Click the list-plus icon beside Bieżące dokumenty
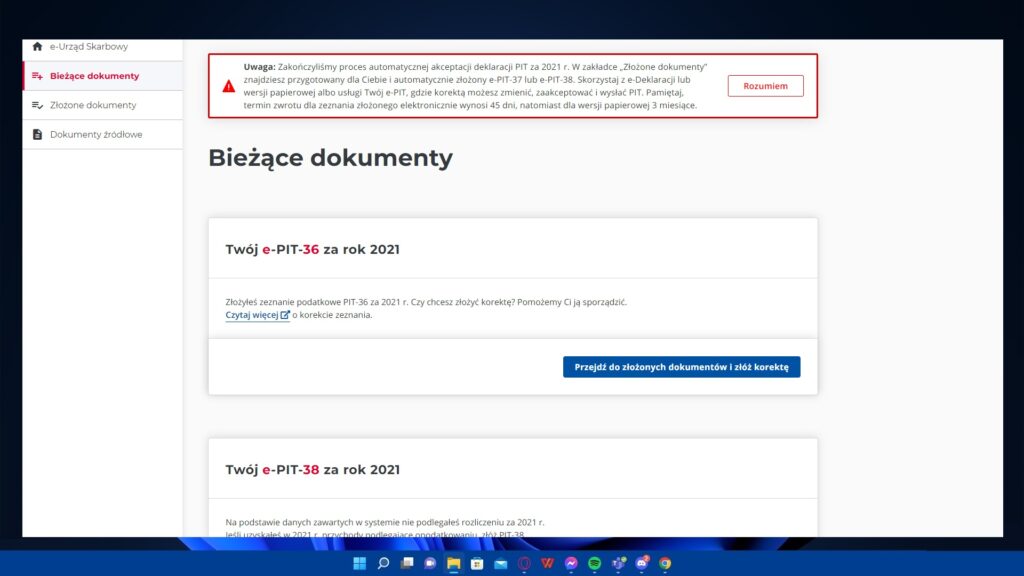Viewport: 1024px width, 576px height. pos(37,76)
